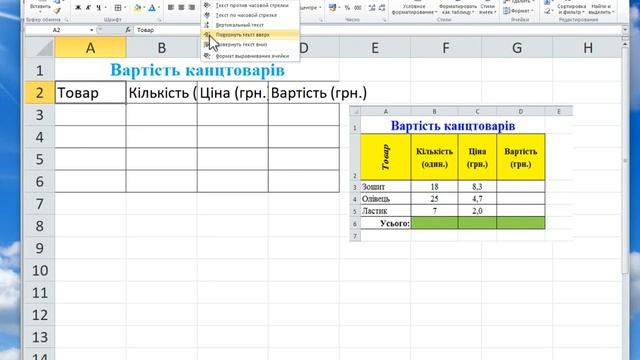The height and width of the screenshot is (360, 640).
Task: Choose the counterclockwise text orientation menu item
Action: click(251, 5)
